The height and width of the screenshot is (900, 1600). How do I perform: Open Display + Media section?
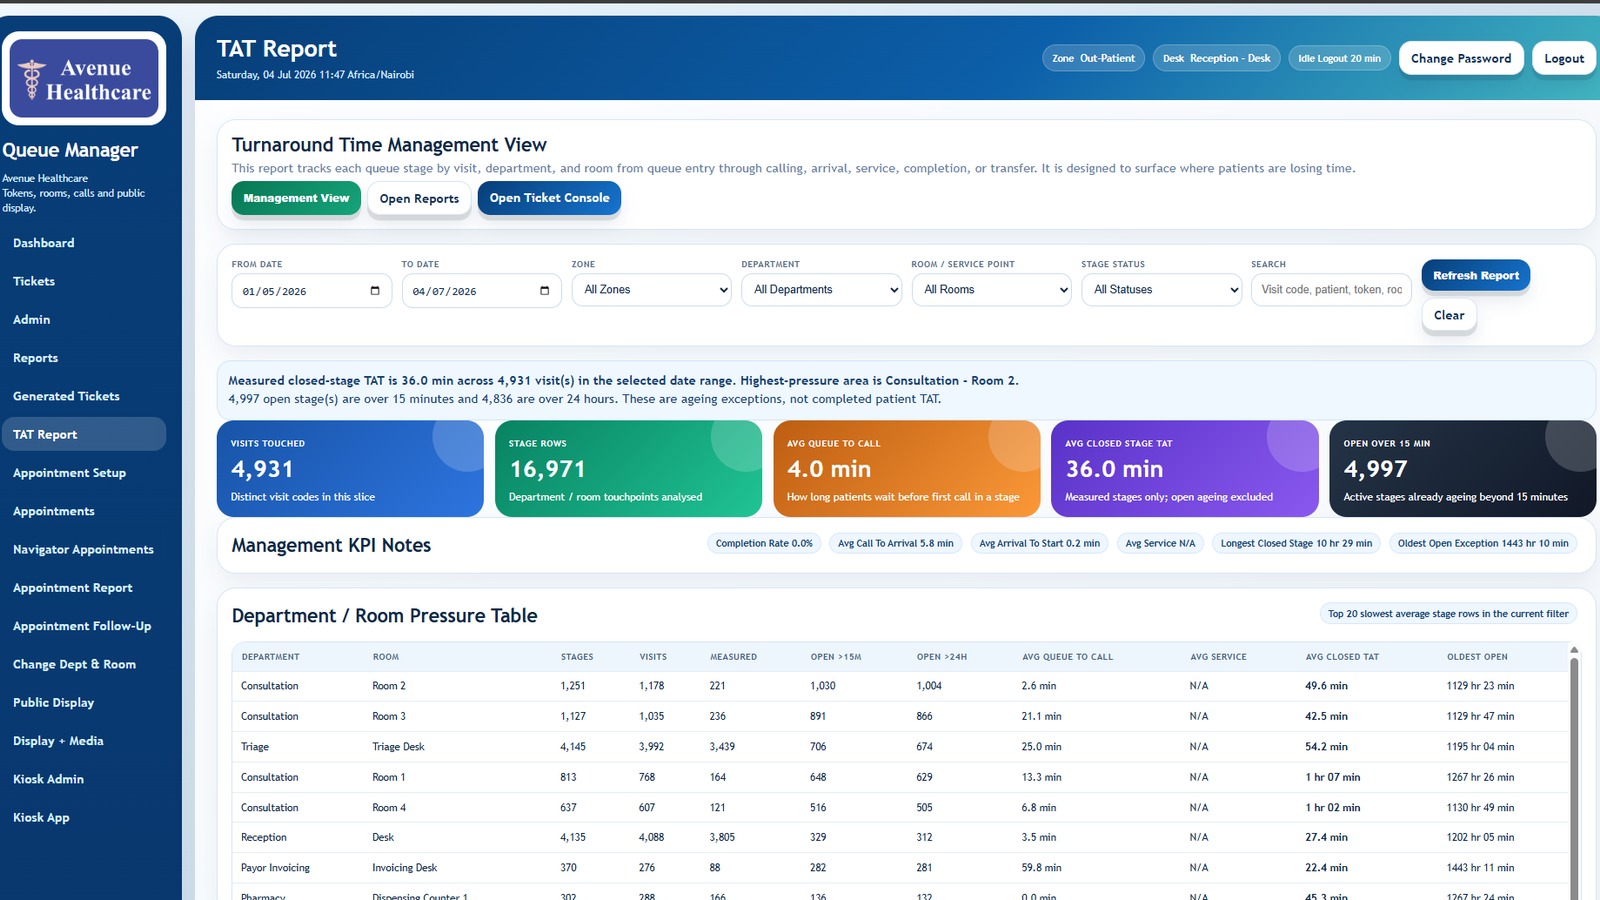pos(84,741)
